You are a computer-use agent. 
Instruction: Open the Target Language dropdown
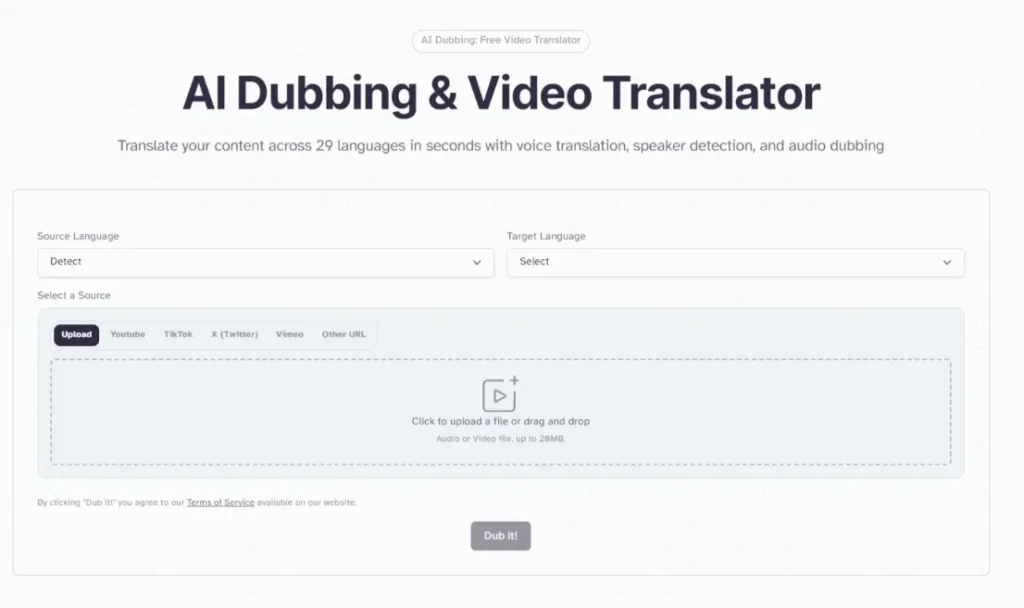point(737,262)
